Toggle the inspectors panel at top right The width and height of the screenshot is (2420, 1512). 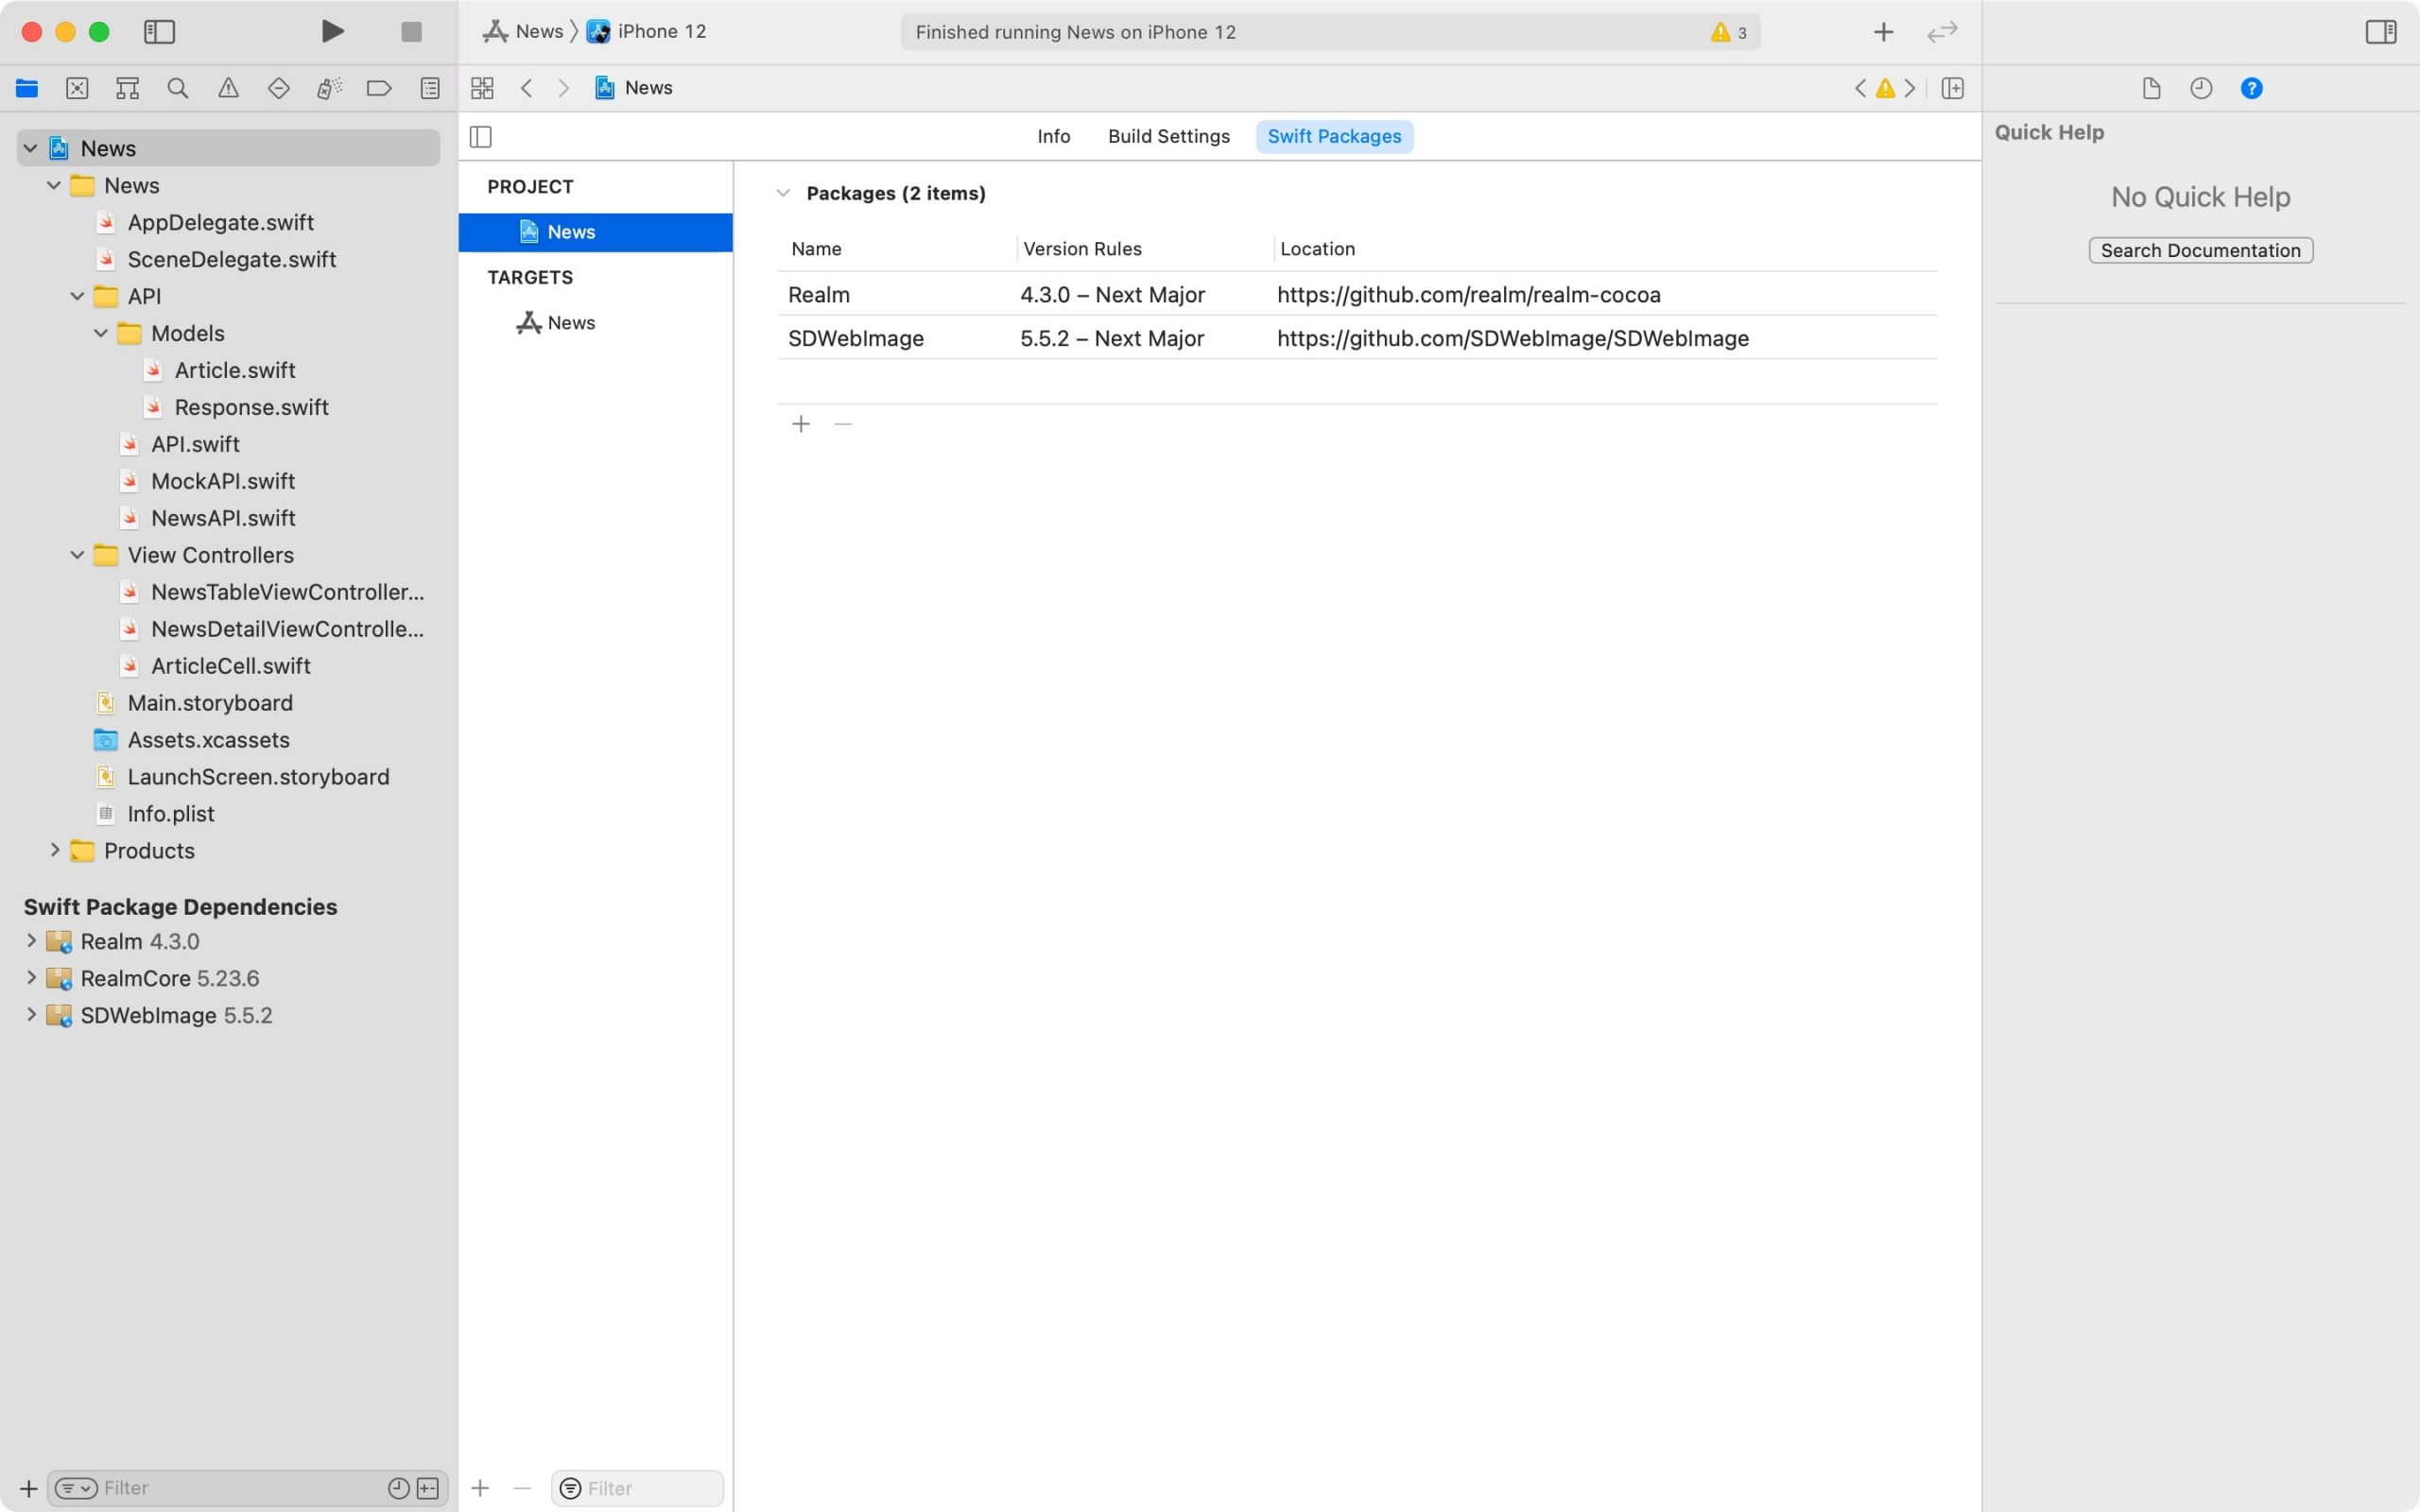[x=2380, y=32]
